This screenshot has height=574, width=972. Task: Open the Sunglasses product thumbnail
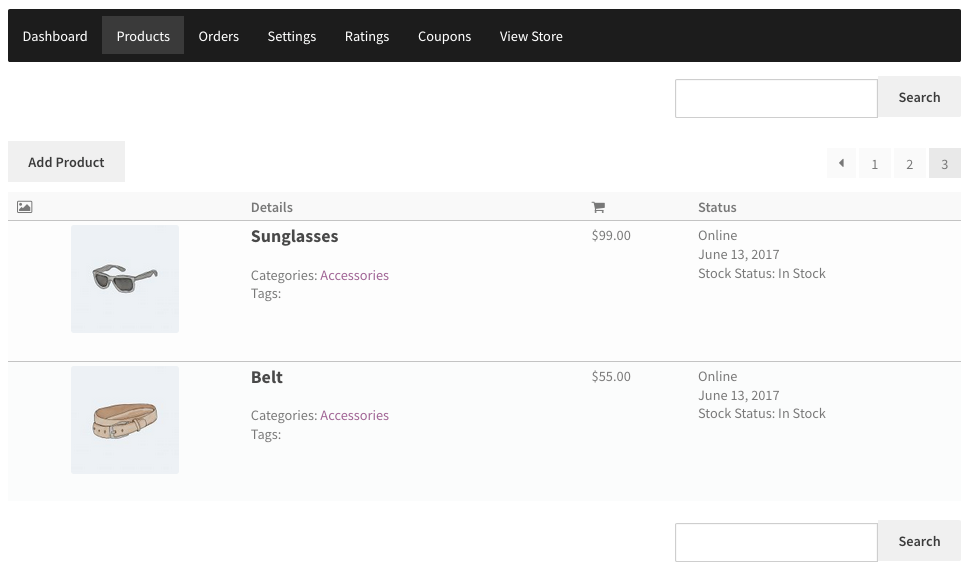tap(125, 279)
